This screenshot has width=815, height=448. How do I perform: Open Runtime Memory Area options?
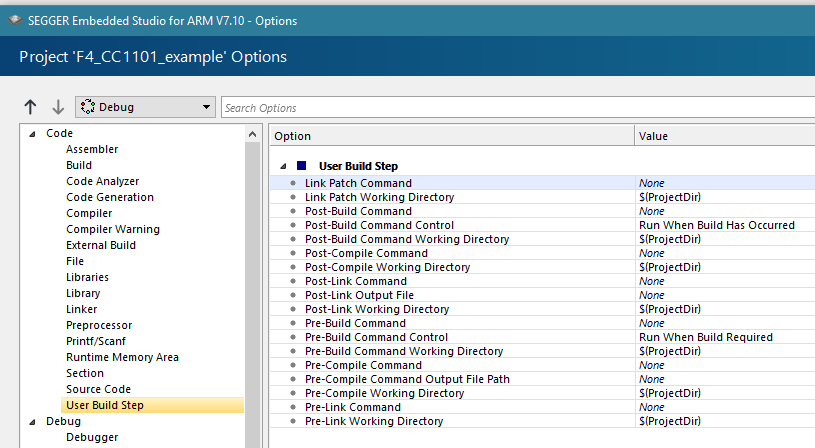tap(122, 358)
